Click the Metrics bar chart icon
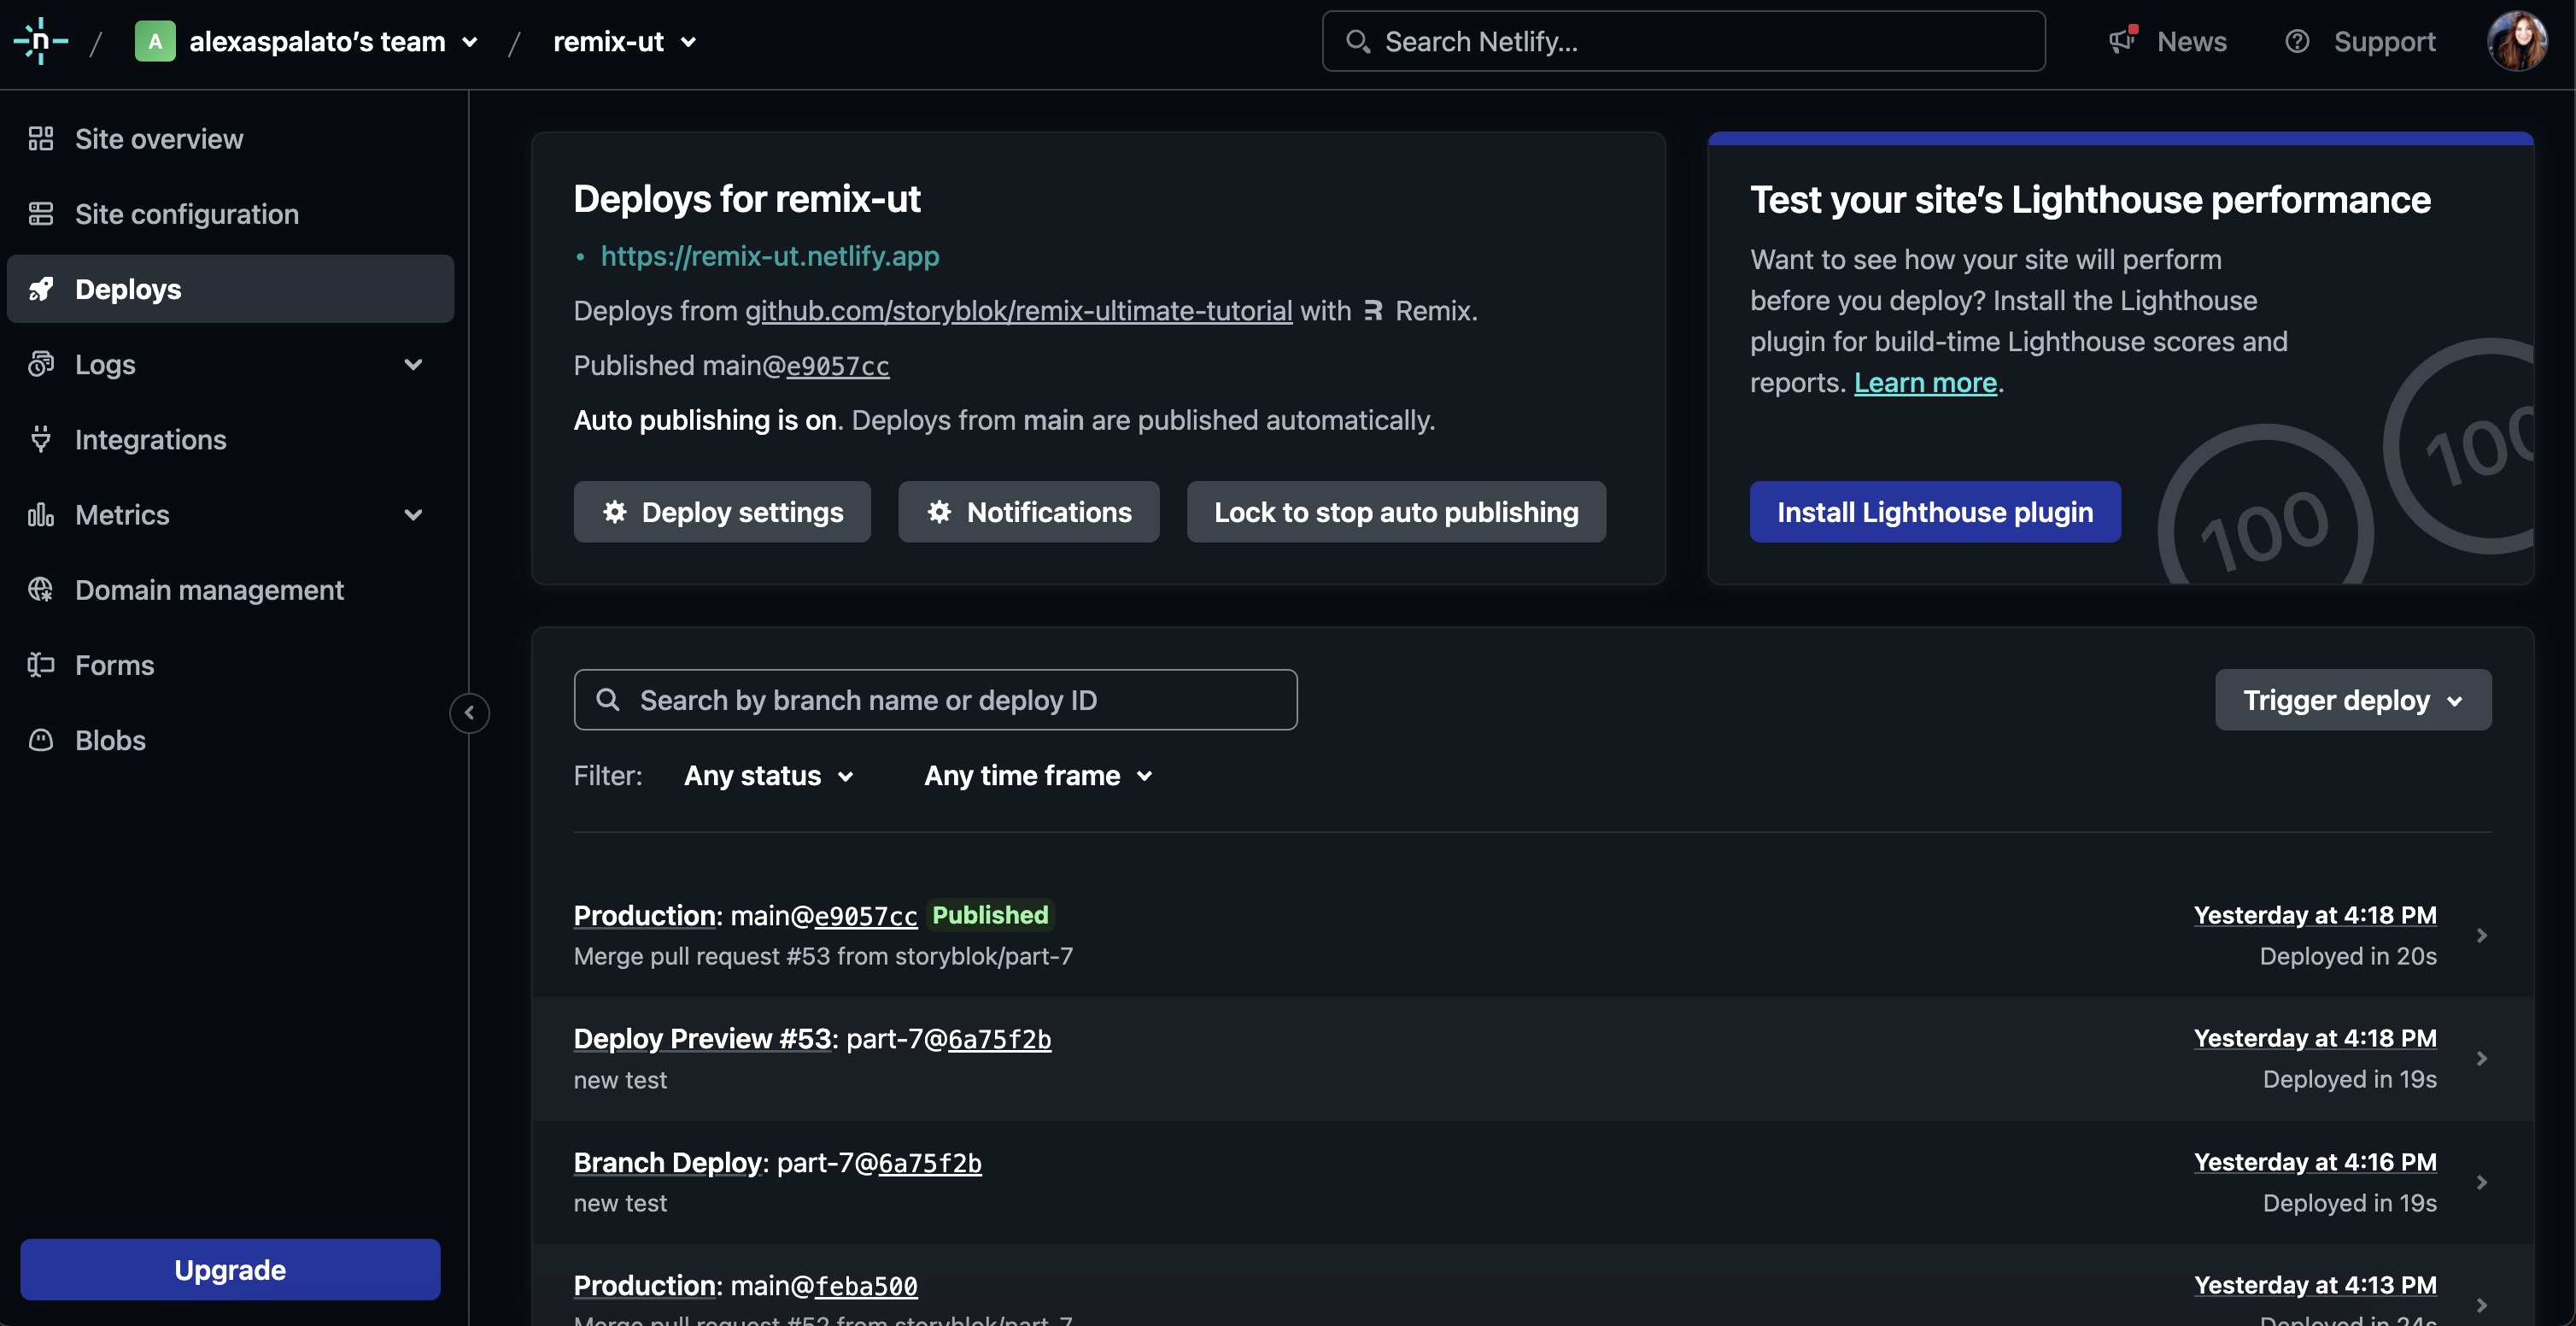Image resolution: width=2576 pixels, height=1326 pixels. pyautogui.click(x=41, y=514)
